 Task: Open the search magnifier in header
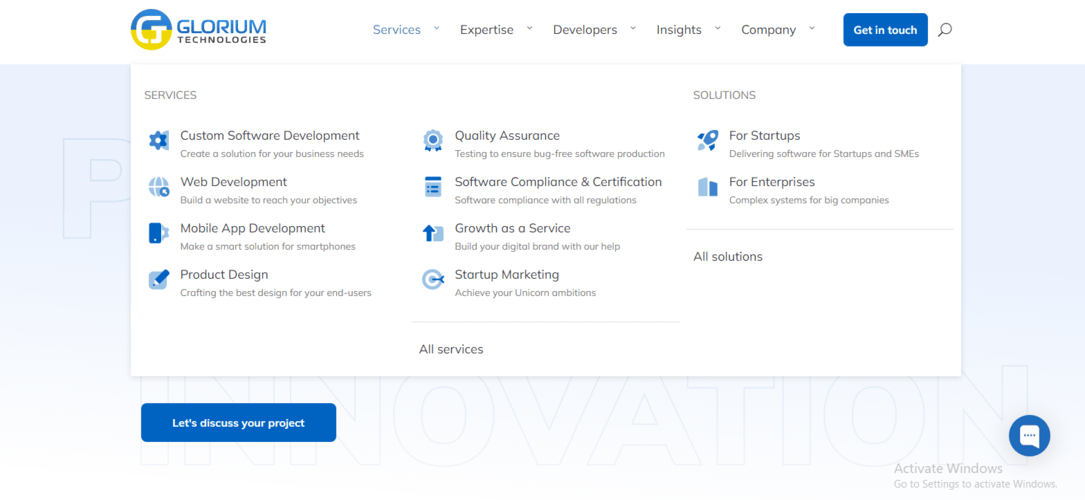pos(945,30)
